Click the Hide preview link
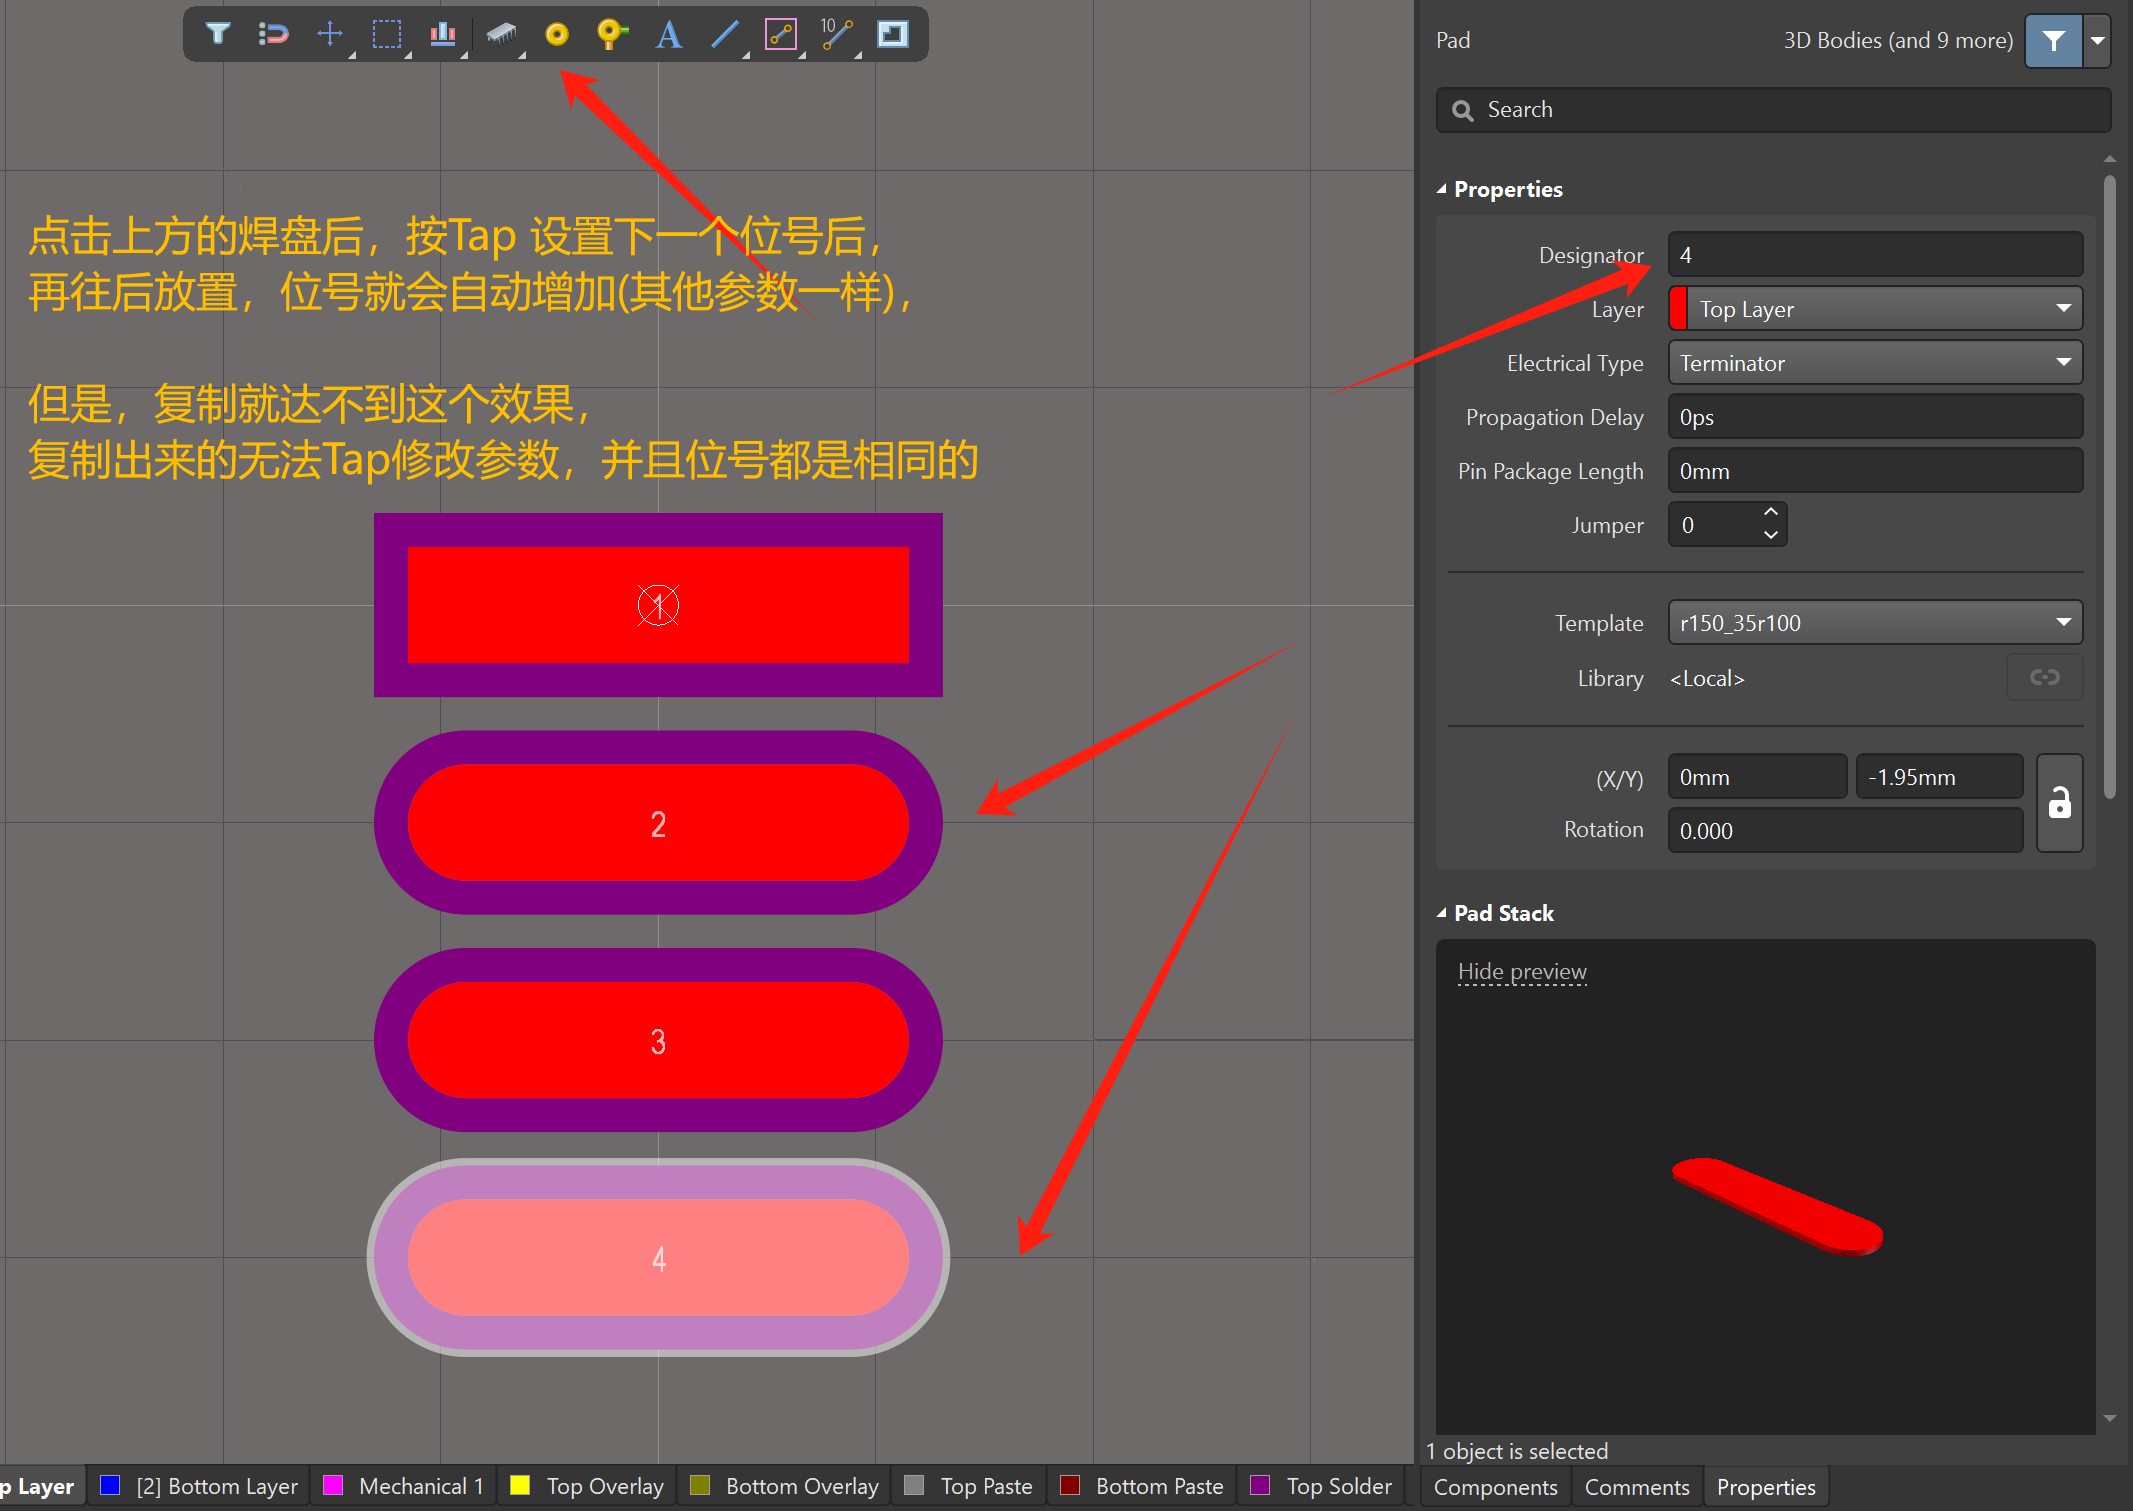The height and width of the screenshot is (1511, 2133). click(1522, 972)
